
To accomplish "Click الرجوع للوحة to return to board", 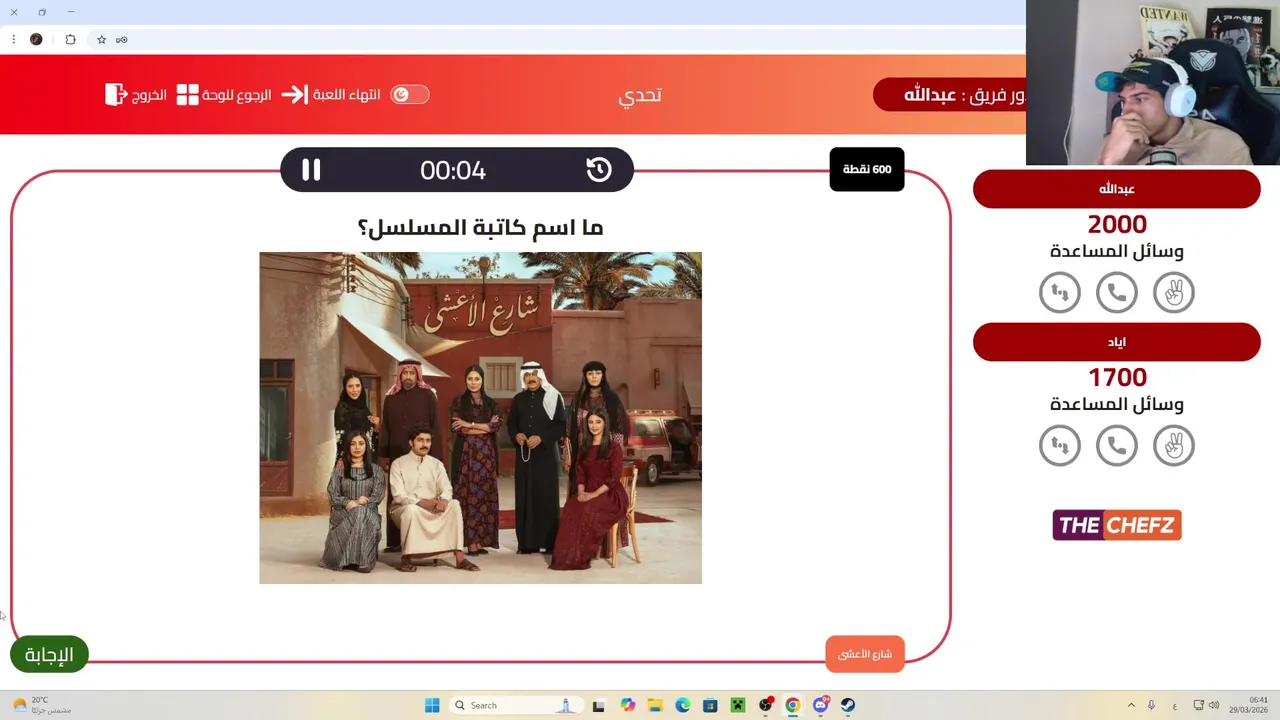I will (224, 95).
